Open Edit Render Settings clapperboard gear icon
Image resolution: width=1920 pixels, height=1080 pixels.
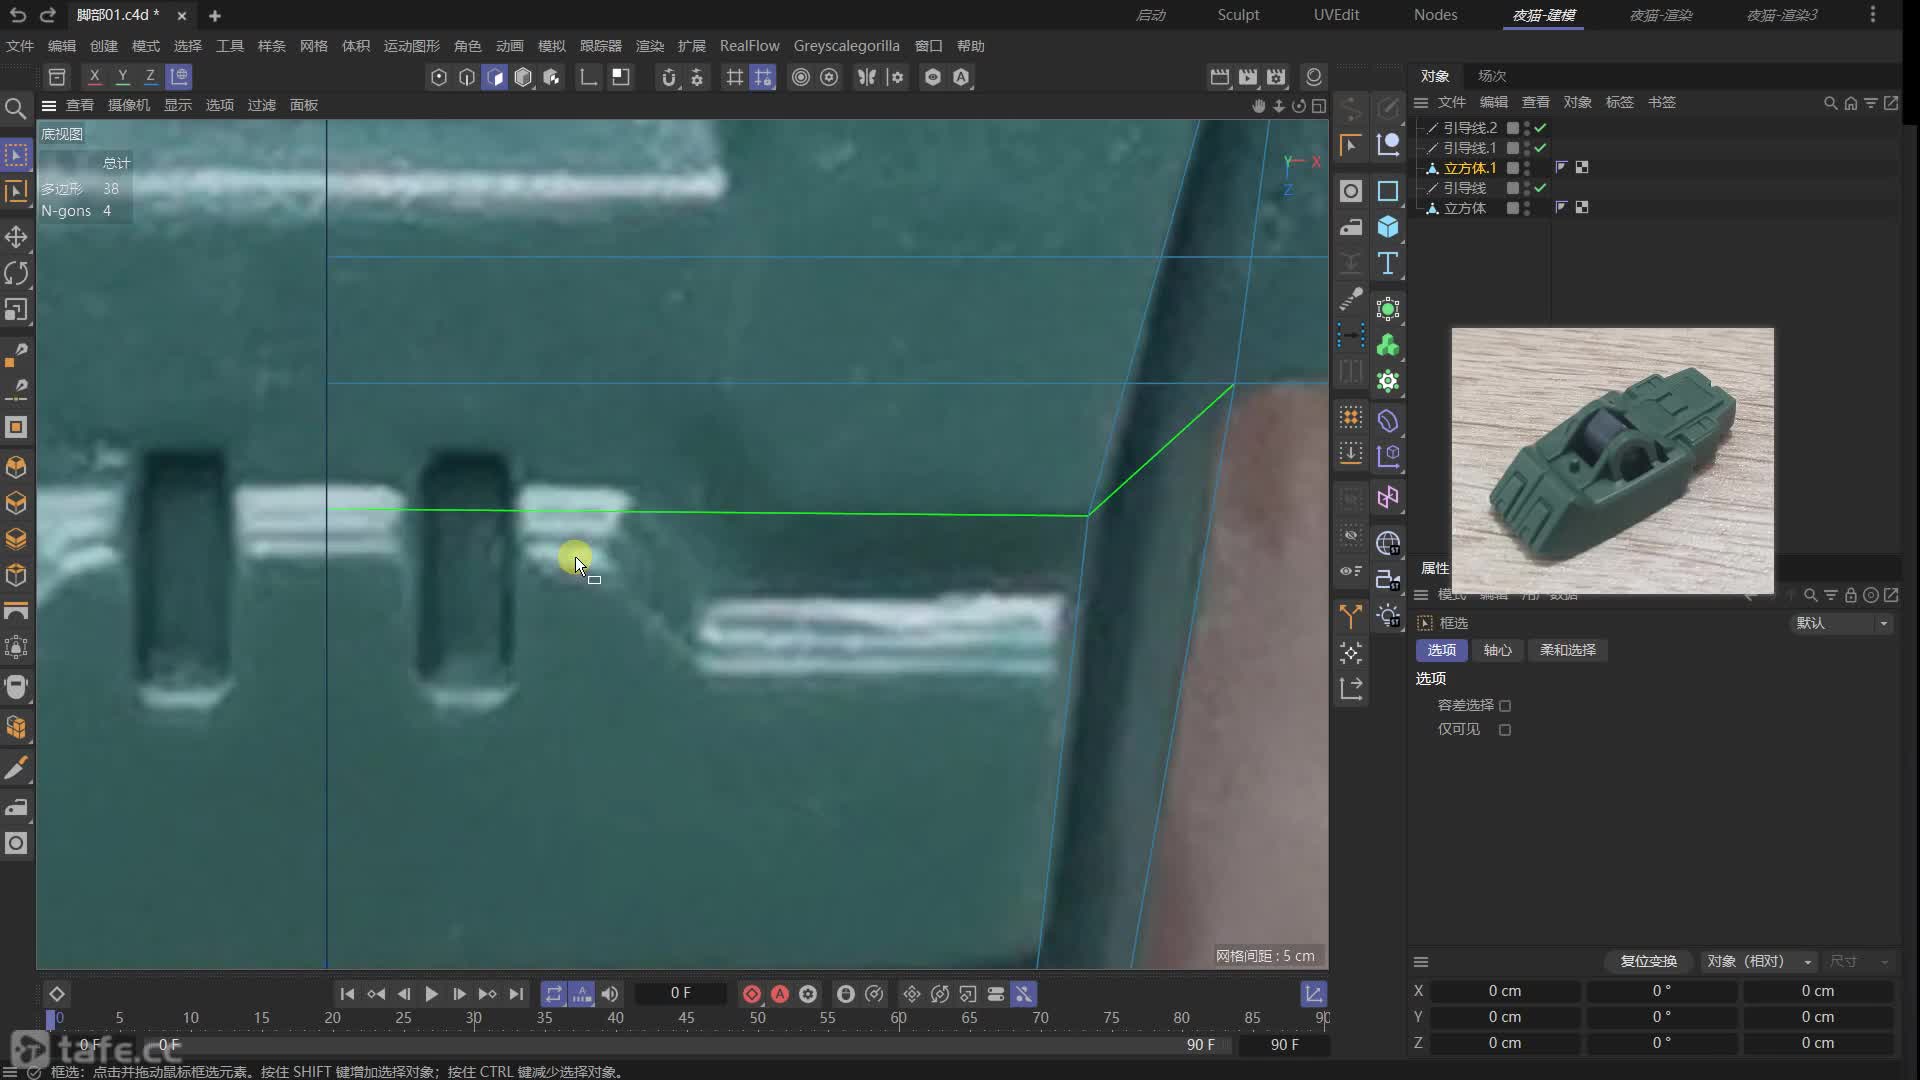pos(1275,77)
